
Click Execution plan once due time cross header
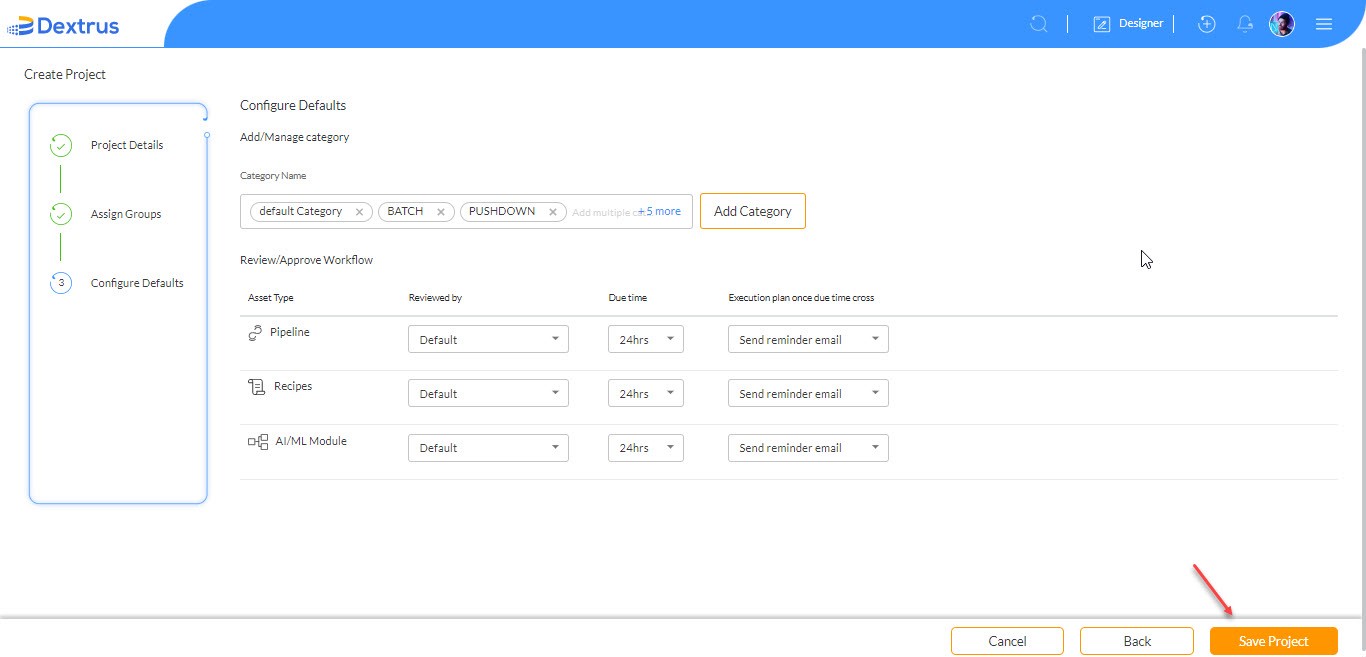tap(802, 298)
